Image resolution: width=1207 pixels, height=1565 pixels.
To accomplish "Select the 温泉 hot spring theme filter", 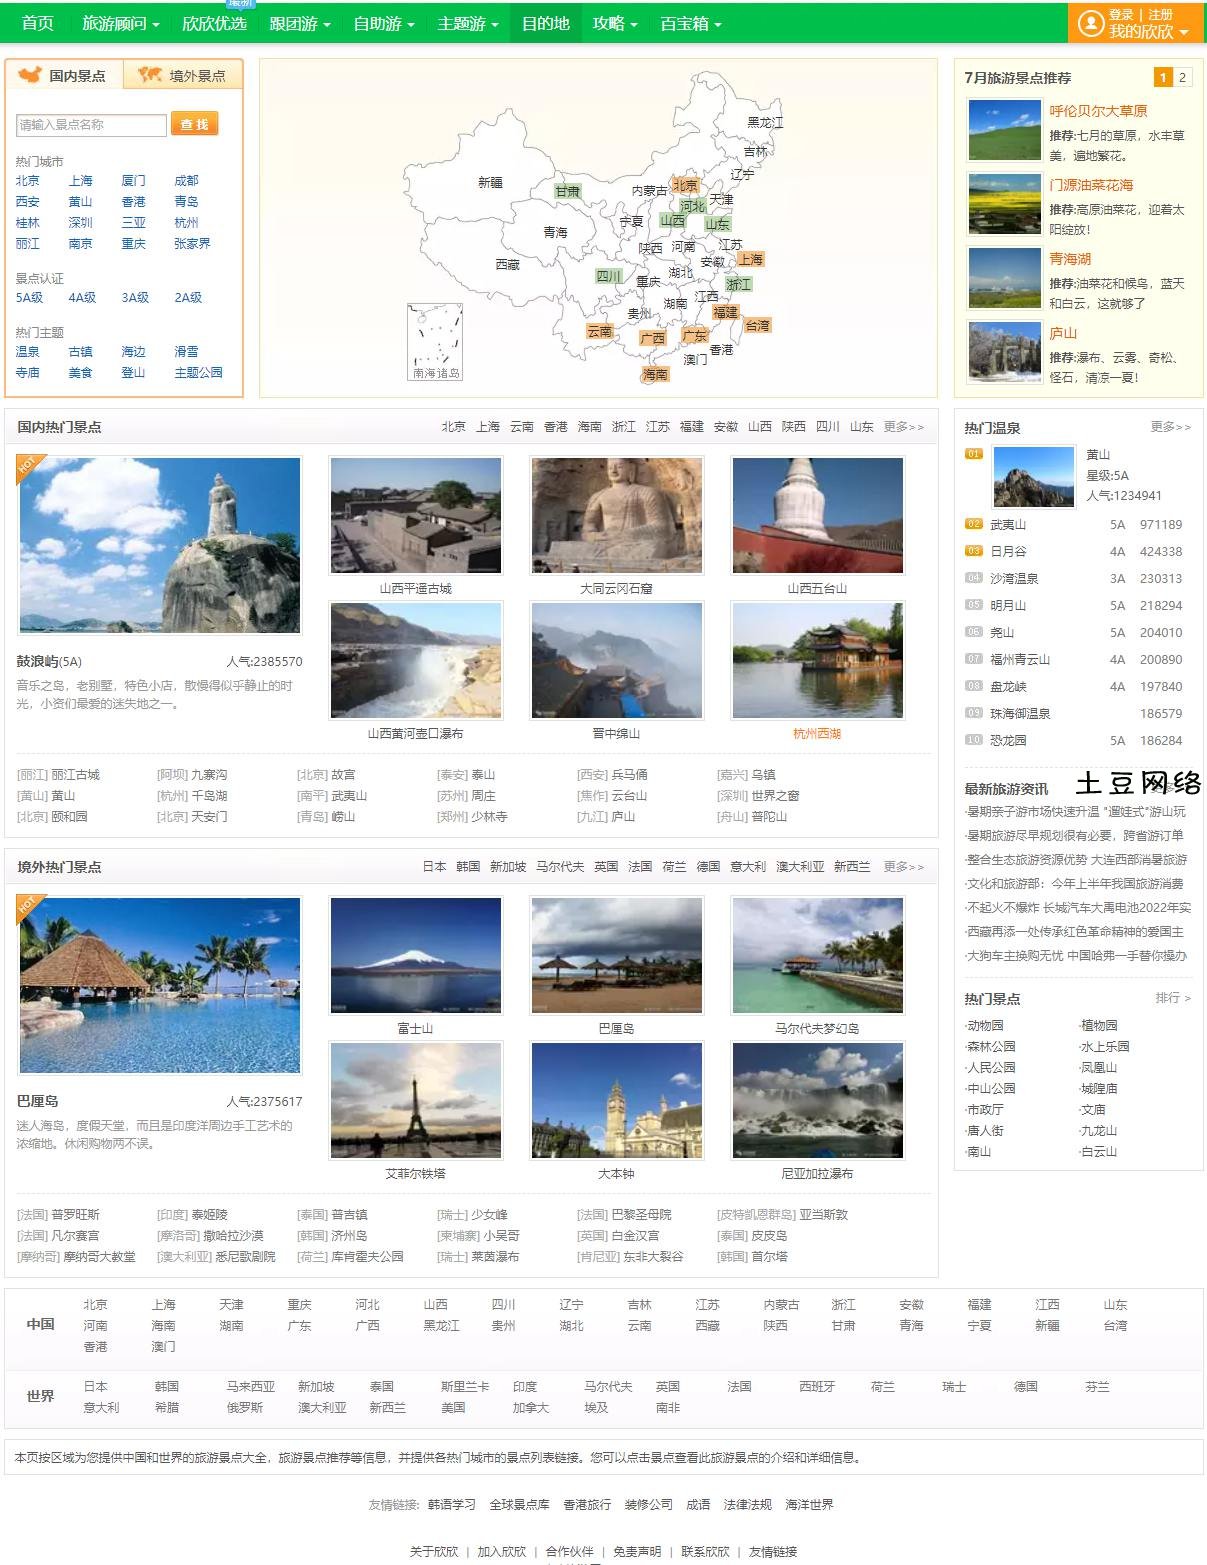I will tap(26, 351).
